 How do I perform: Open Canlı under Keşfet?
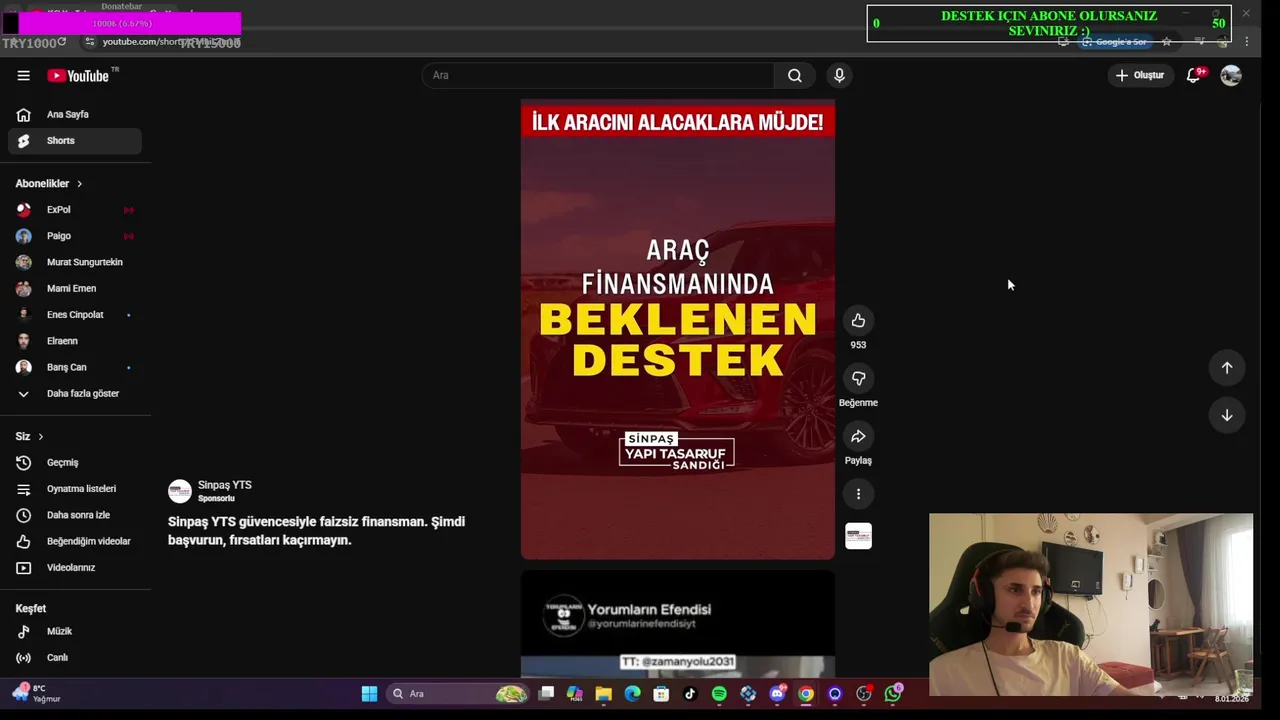[x=75, y=657]
